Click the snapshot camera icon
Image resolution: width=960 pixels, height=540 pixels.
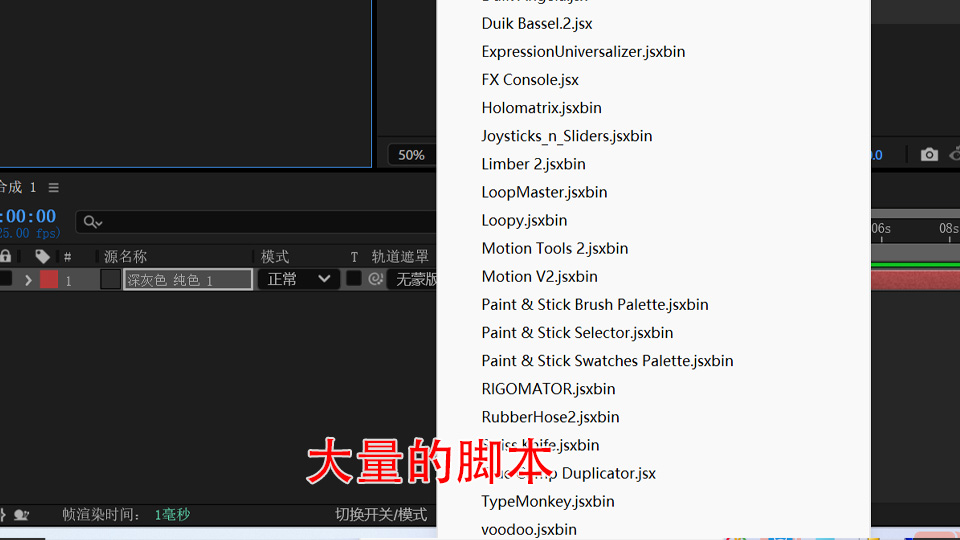click(929, 154)
